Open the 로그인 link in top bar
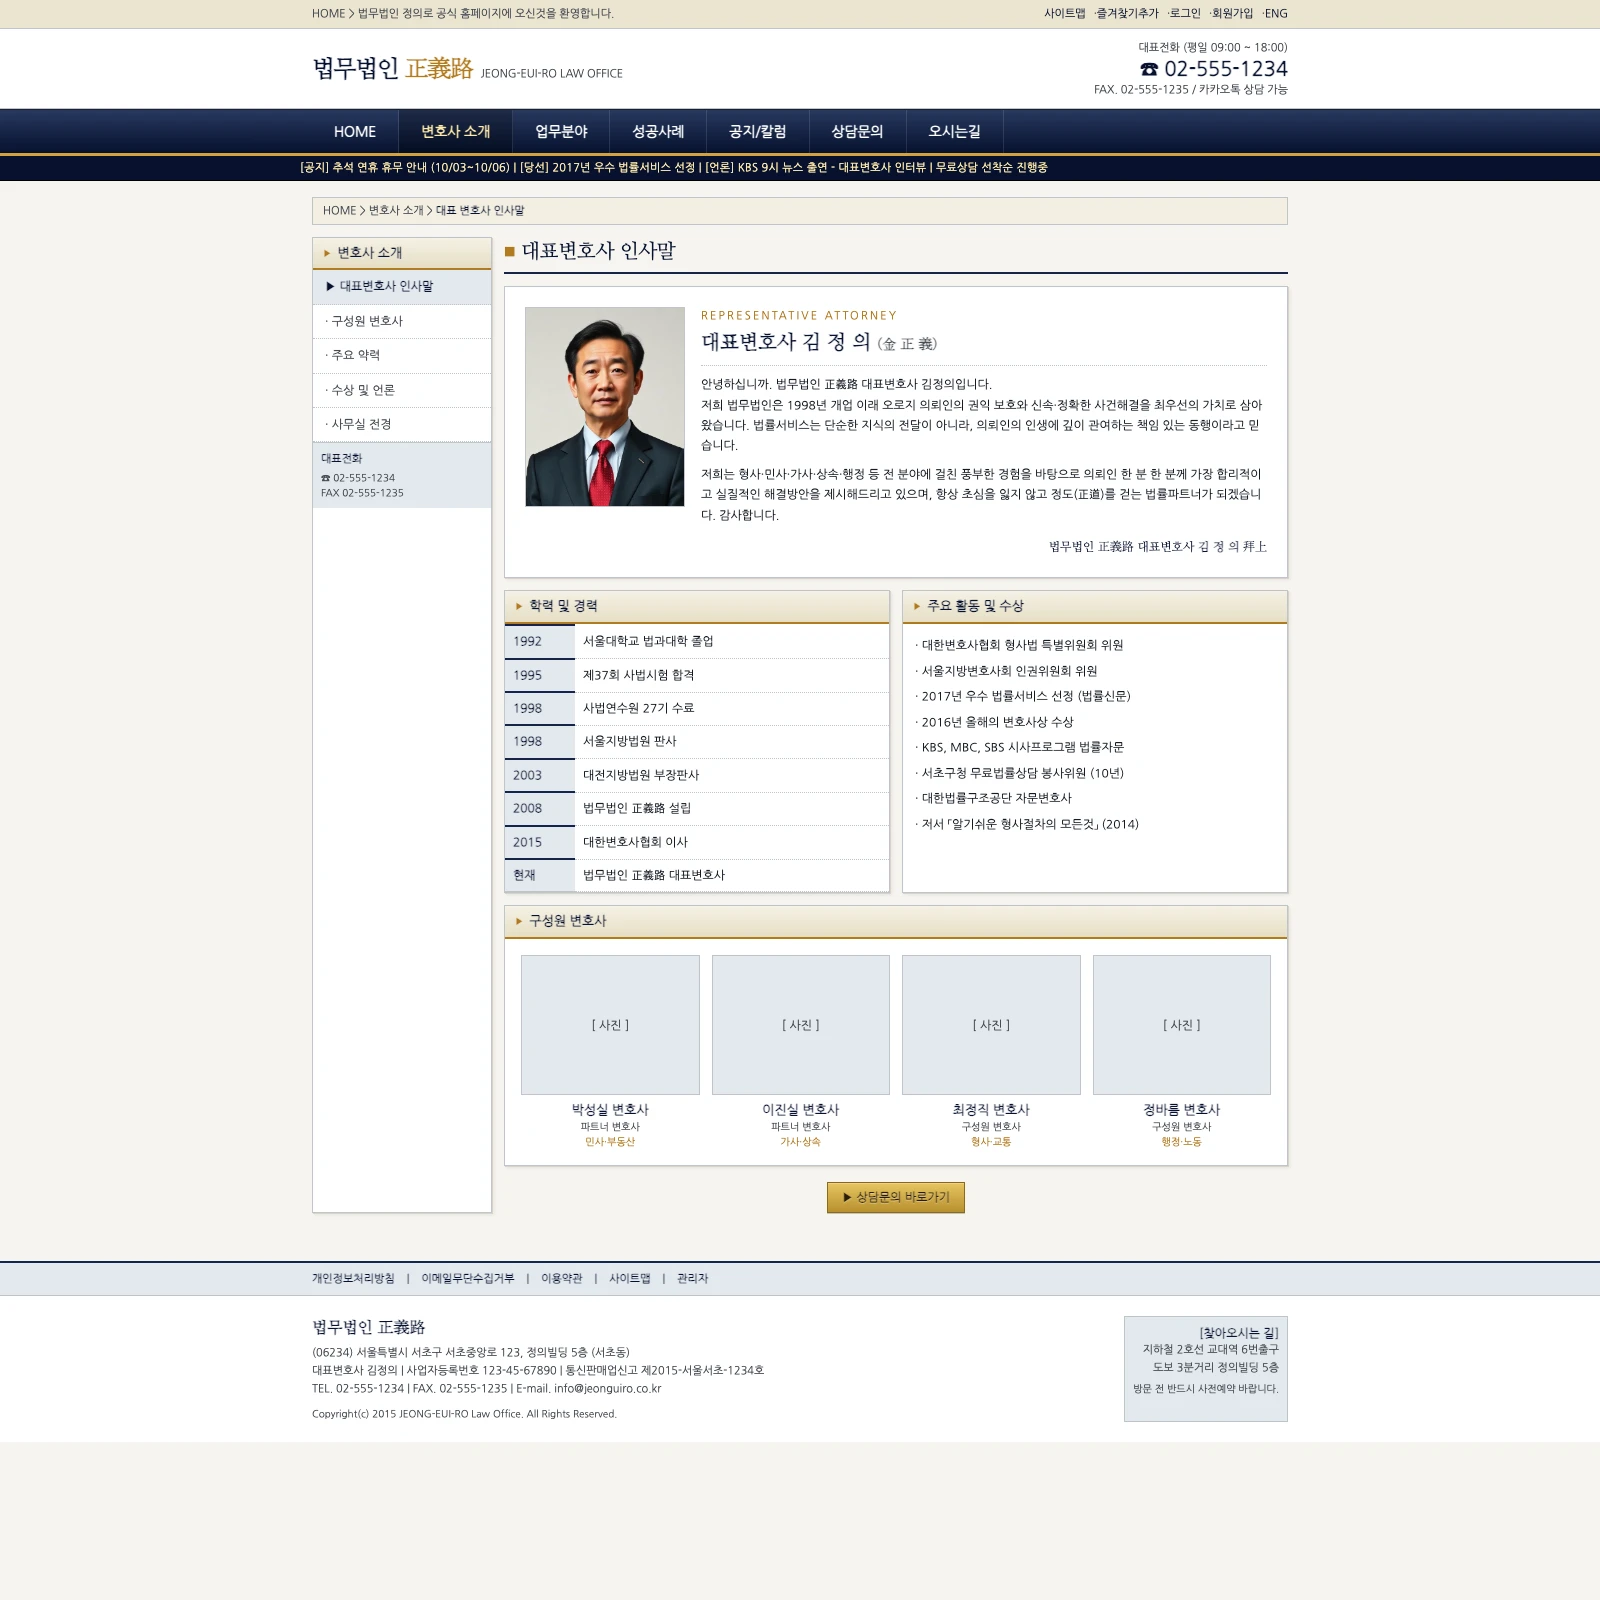The image size is (1600, 1600). 1184,14
